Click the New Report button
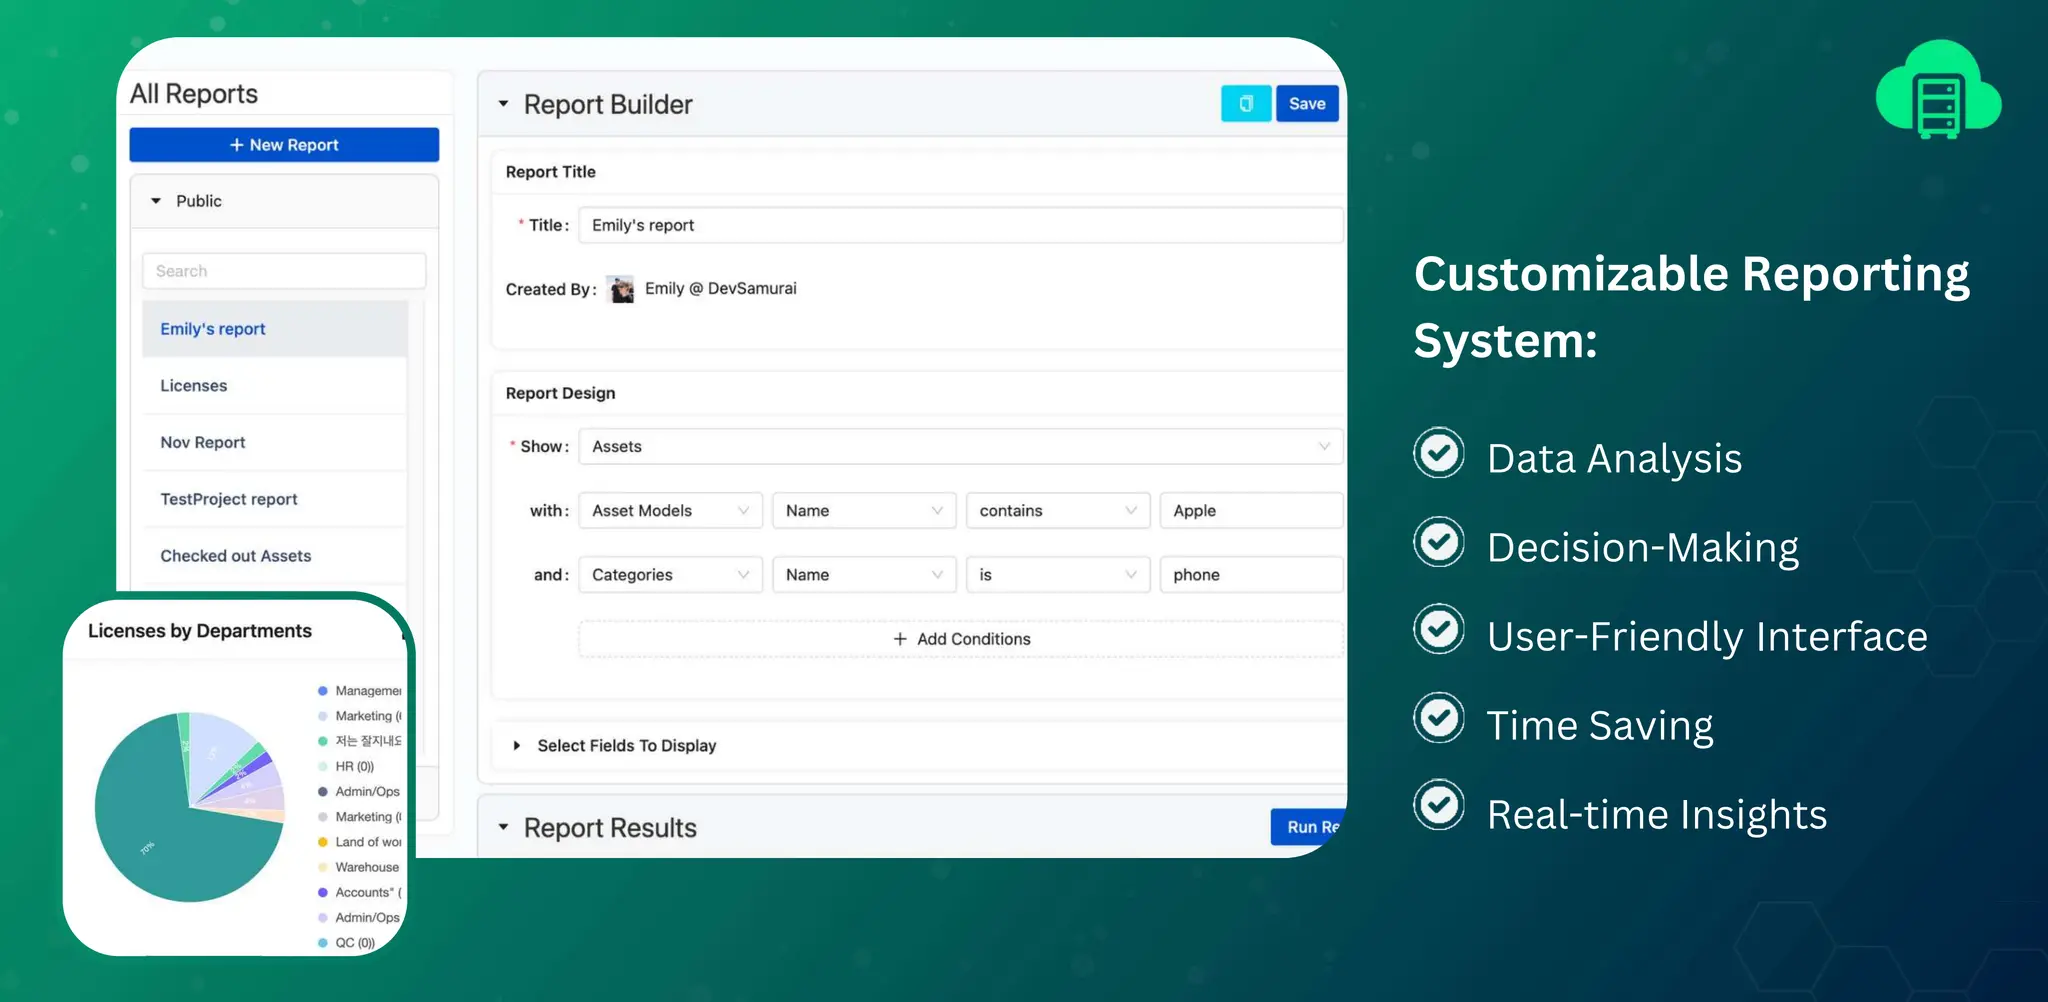This screenshot has width=2048, height=1002. click(284, 145)
